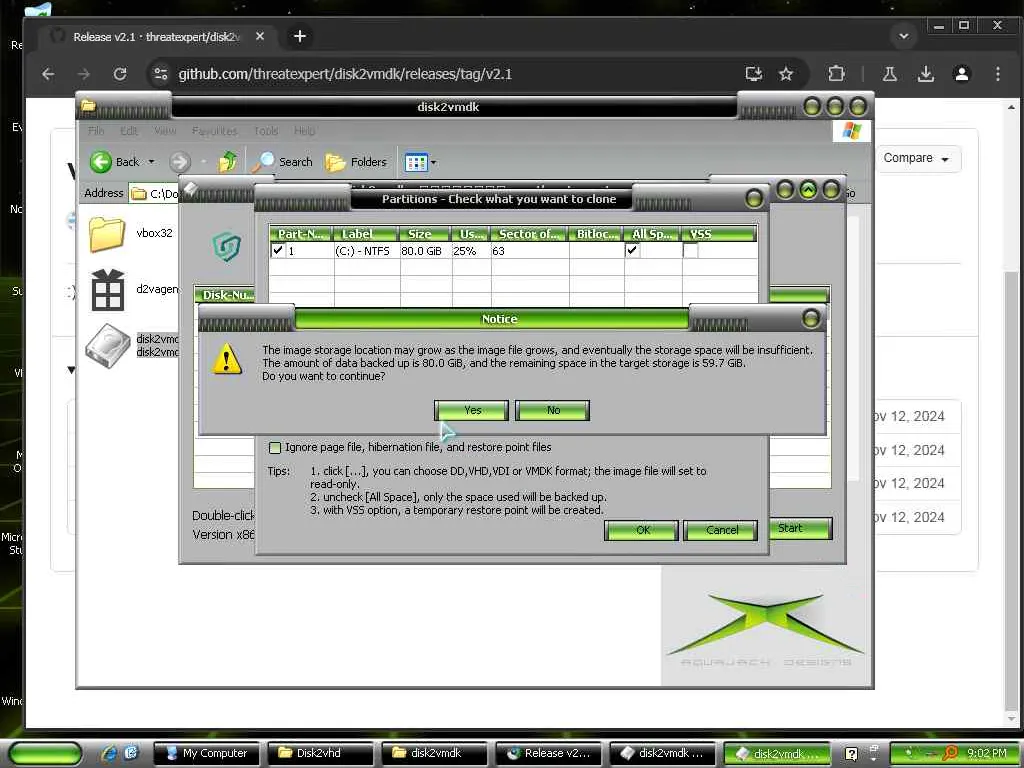1024x768 pixels.
Task: Open the View menu in Explorer
Action: coord(165,131)
